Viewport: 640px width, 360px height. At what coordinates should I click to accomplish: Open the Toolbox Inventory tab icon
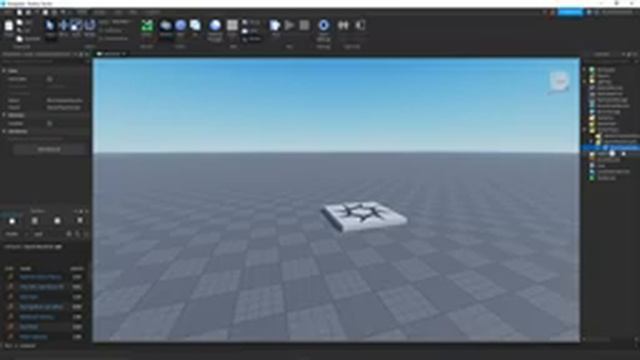[x=35, y=221]
